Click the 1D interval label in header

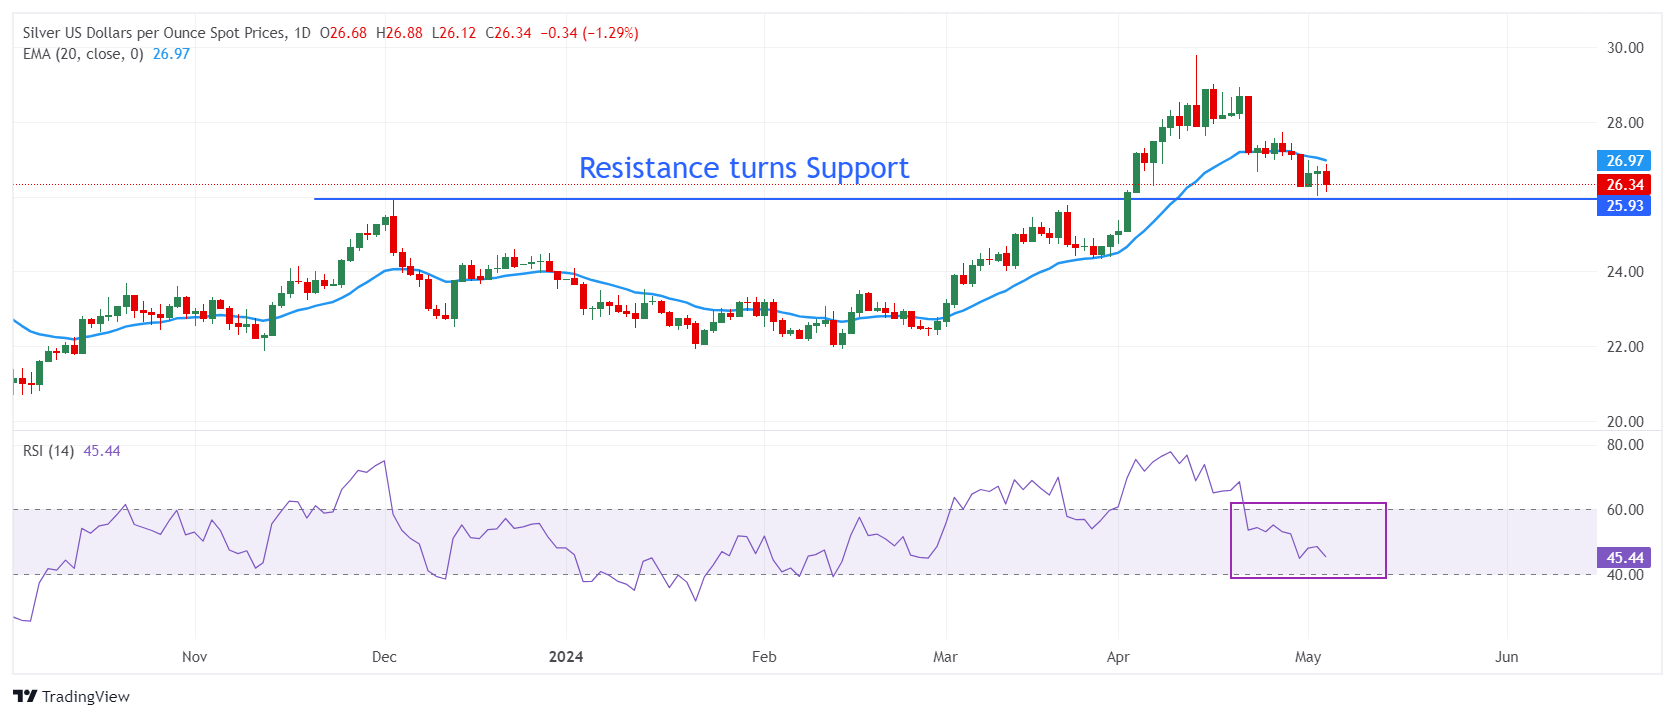(x=302, y=33)
